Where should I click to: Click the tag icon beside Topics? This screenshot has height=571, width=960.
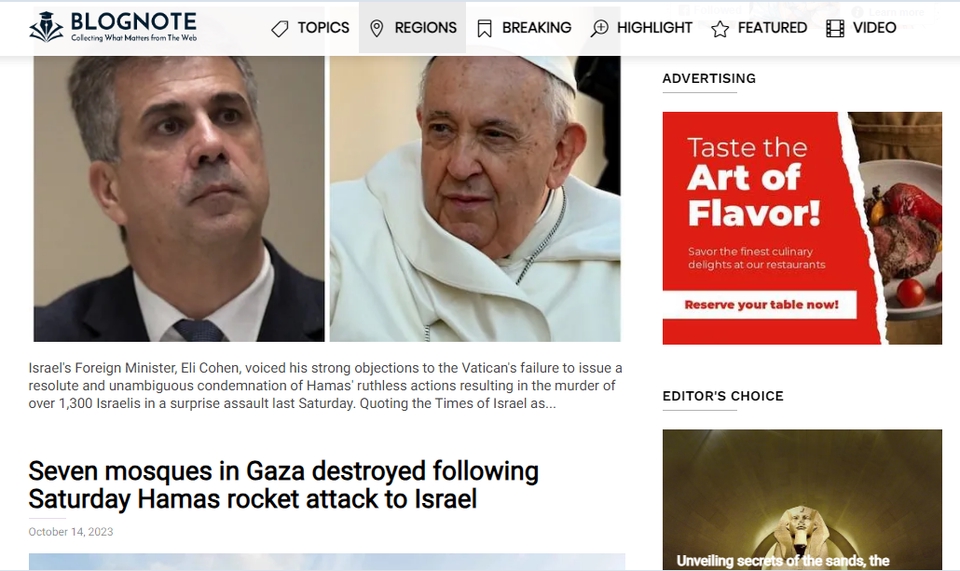[280, 29]
